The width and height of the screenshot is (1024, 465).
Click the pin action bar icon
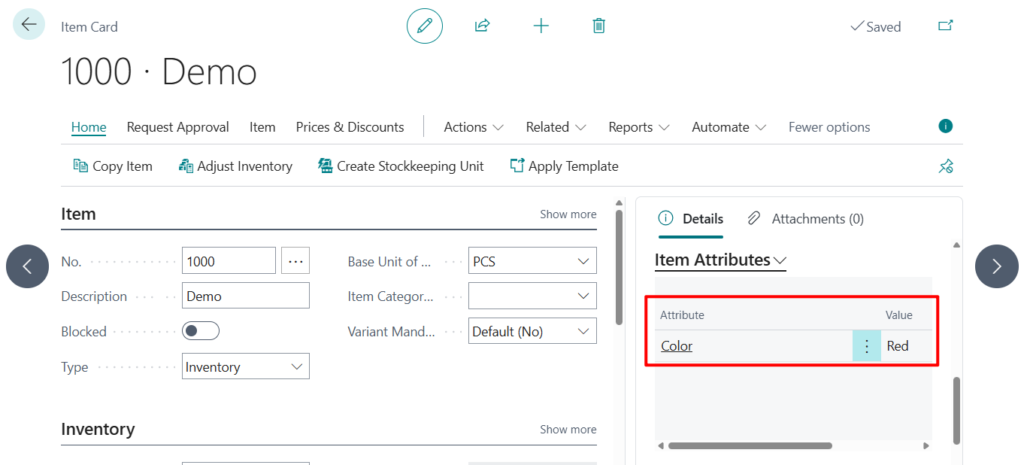(945, 166)
